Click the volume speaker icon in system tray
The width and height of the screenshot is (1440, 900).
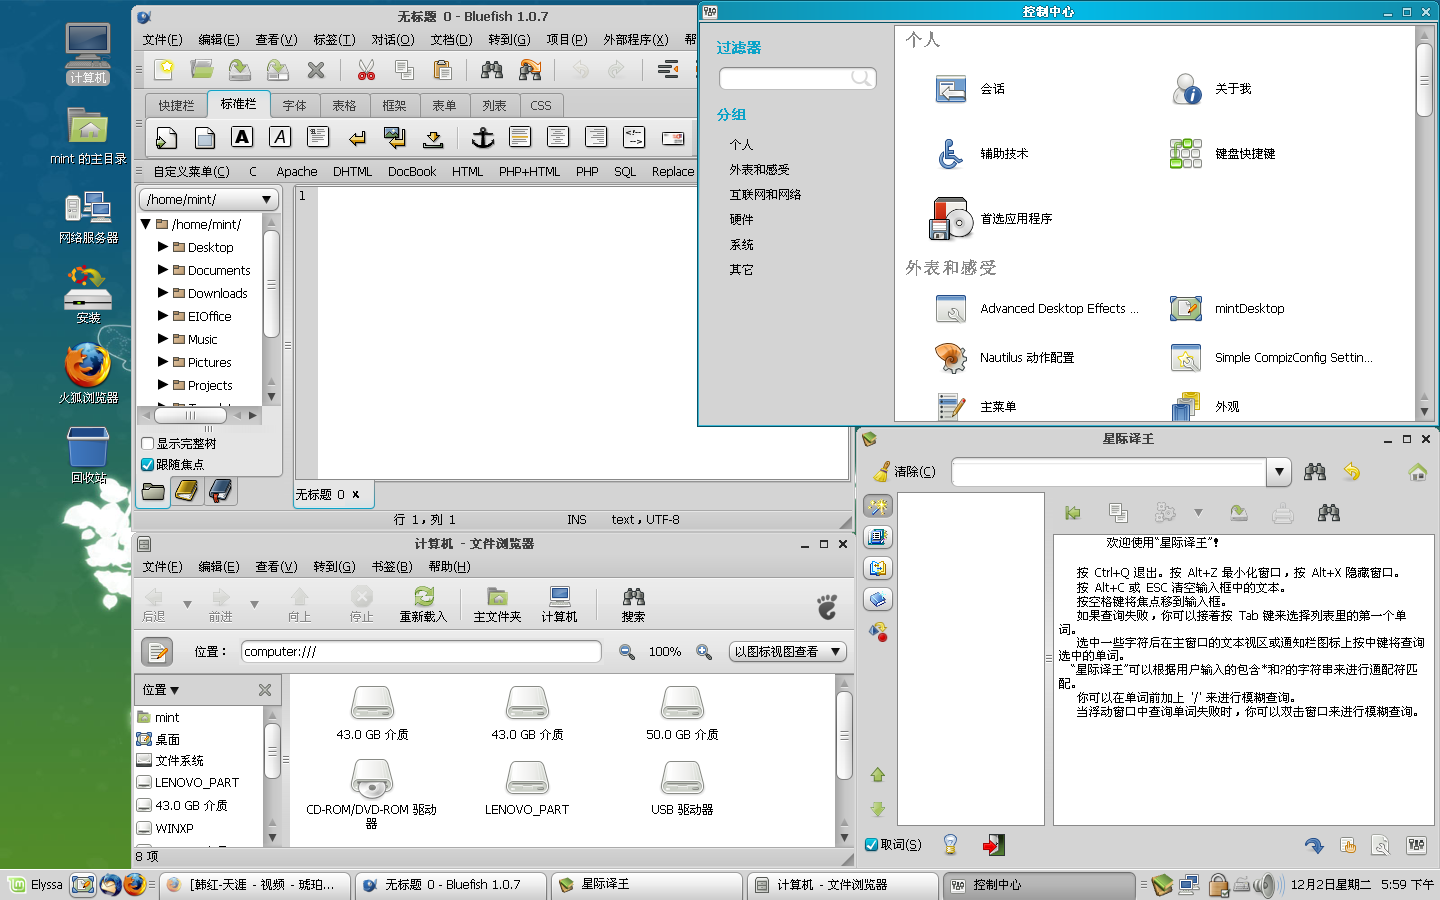[x=1267, y=885]
